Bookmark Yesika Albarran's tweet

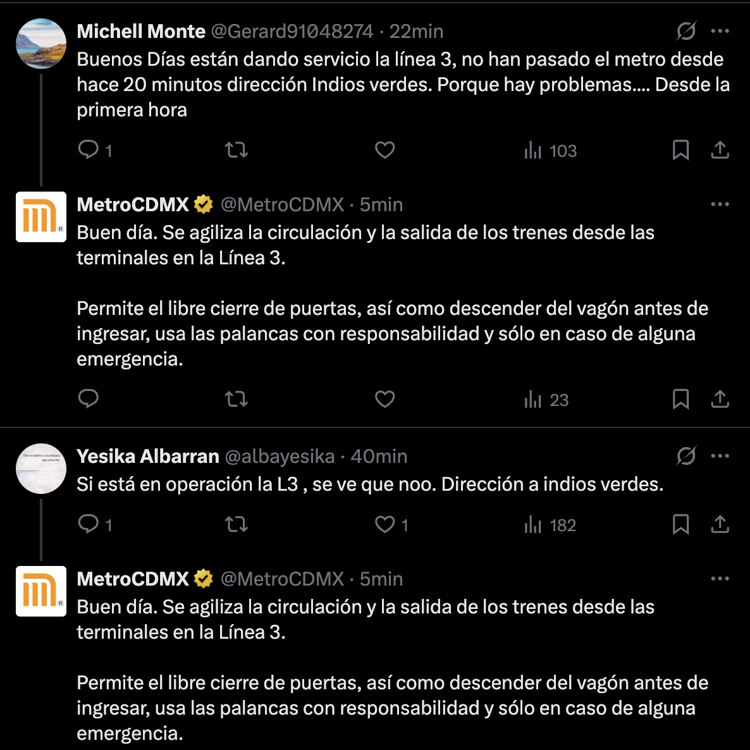coord(680,524)
